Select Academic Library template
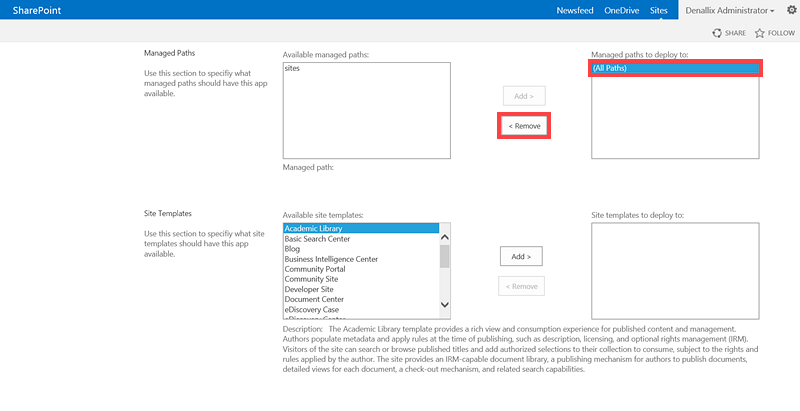 click(x=361, y=228)
